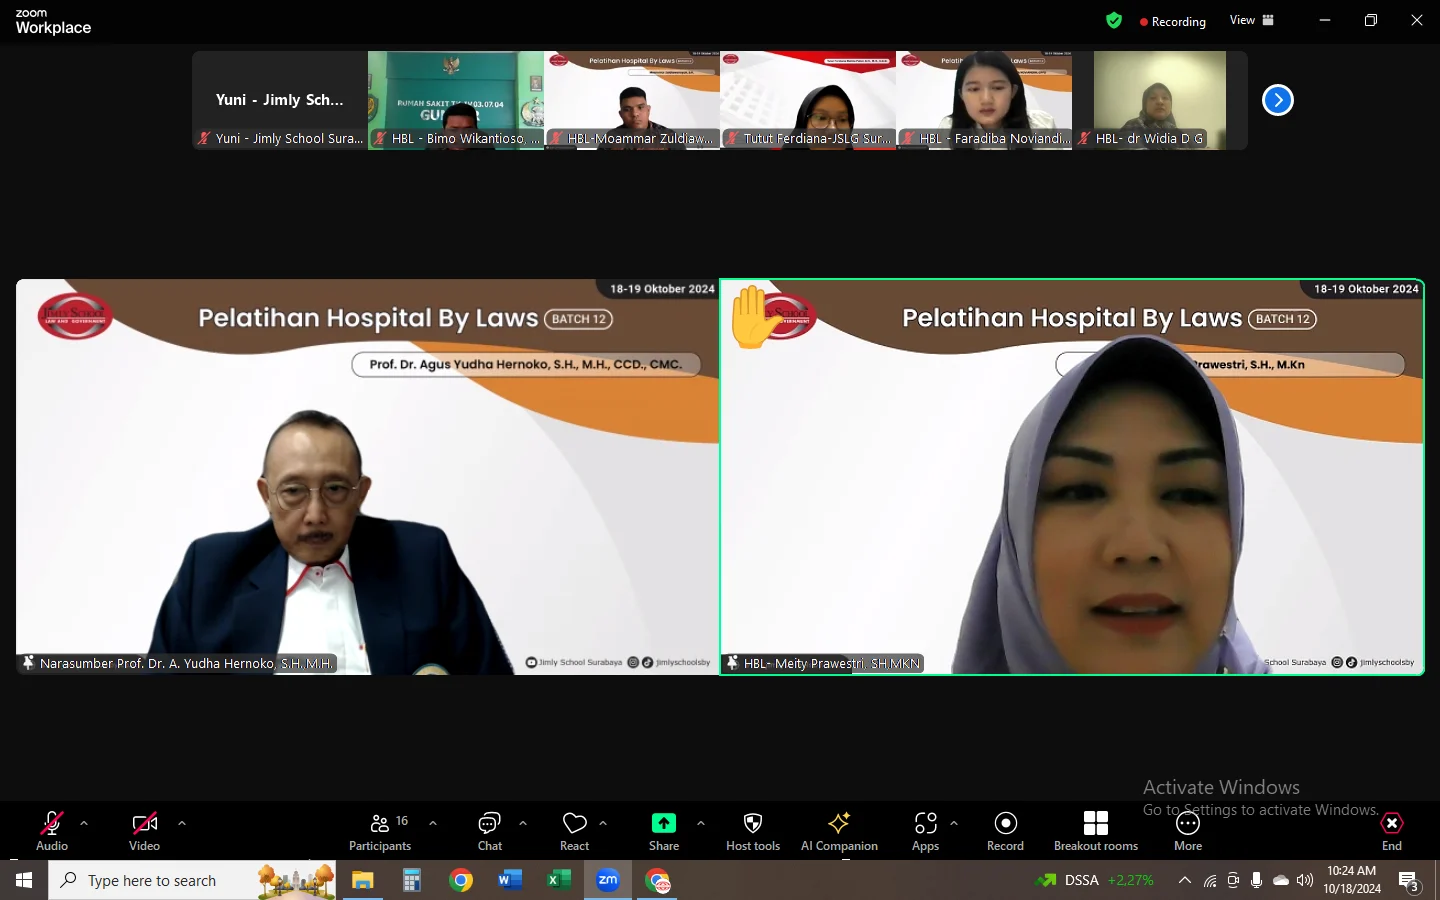Open Host tools shield icon

click(x=753, y=830)
